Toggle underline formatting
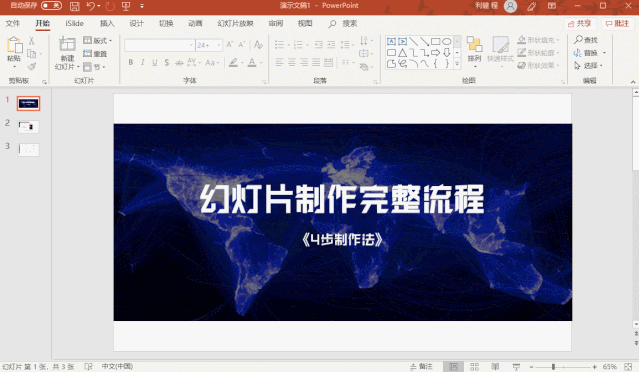 click(x=155, y=62)
